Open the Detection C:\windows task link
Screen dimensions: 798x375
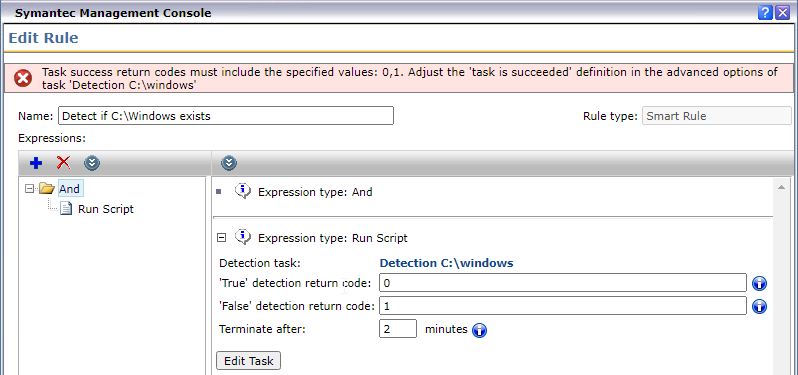pyautogui.click(x=446, y=263)
